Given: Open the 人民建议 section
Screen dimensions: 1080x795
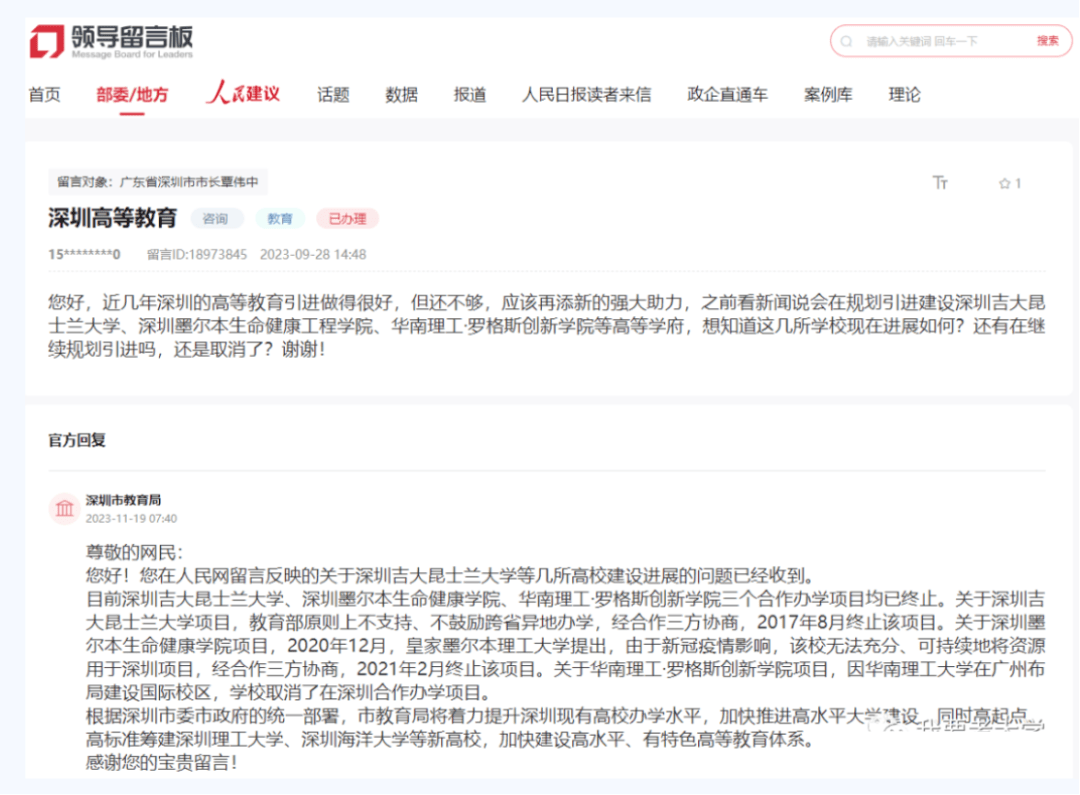Looking at the screenshot, I should click(x=245, y=93).
